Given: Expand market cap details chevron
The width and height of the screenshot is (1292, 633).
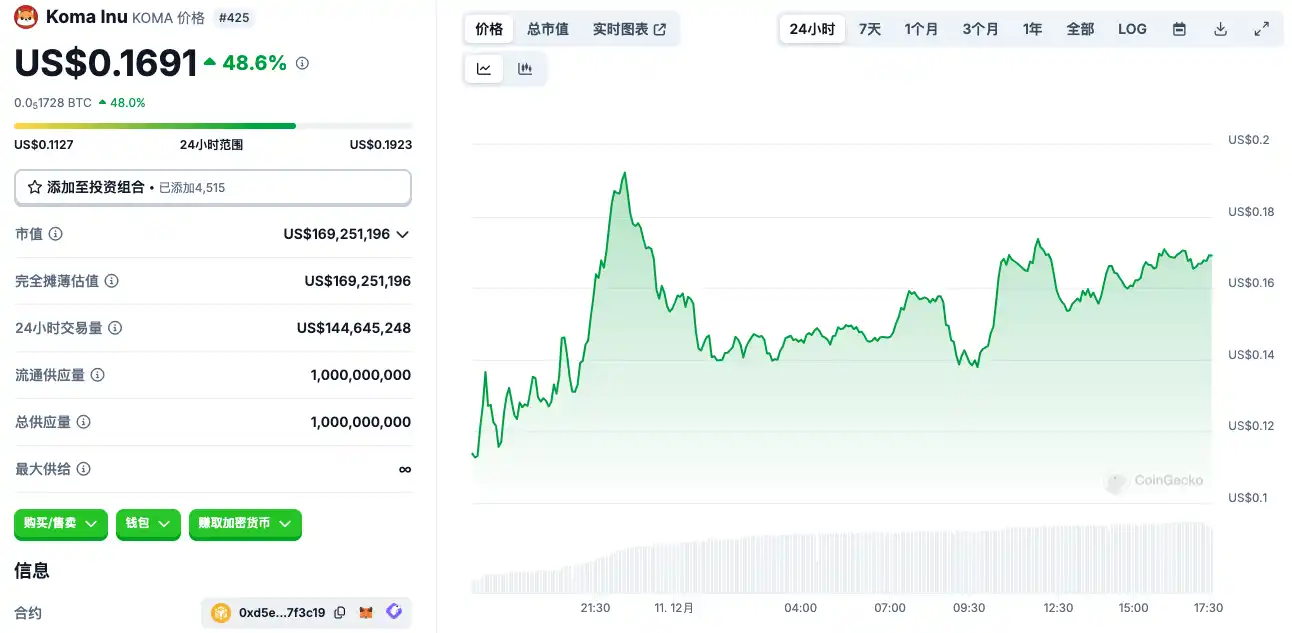Looking at the screenshot, I should tap(403, 234).
